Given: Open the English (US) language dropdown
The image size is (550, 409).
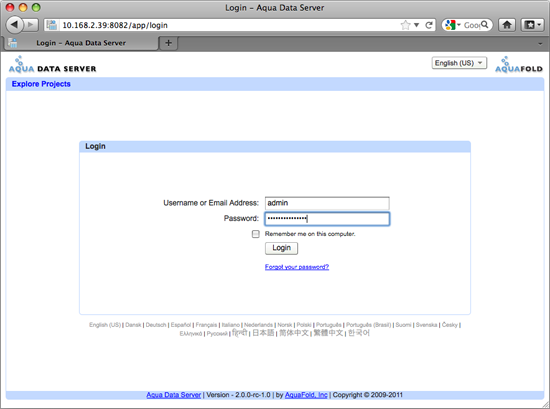Looking at the screenshot, I should [x=459, y=63].
